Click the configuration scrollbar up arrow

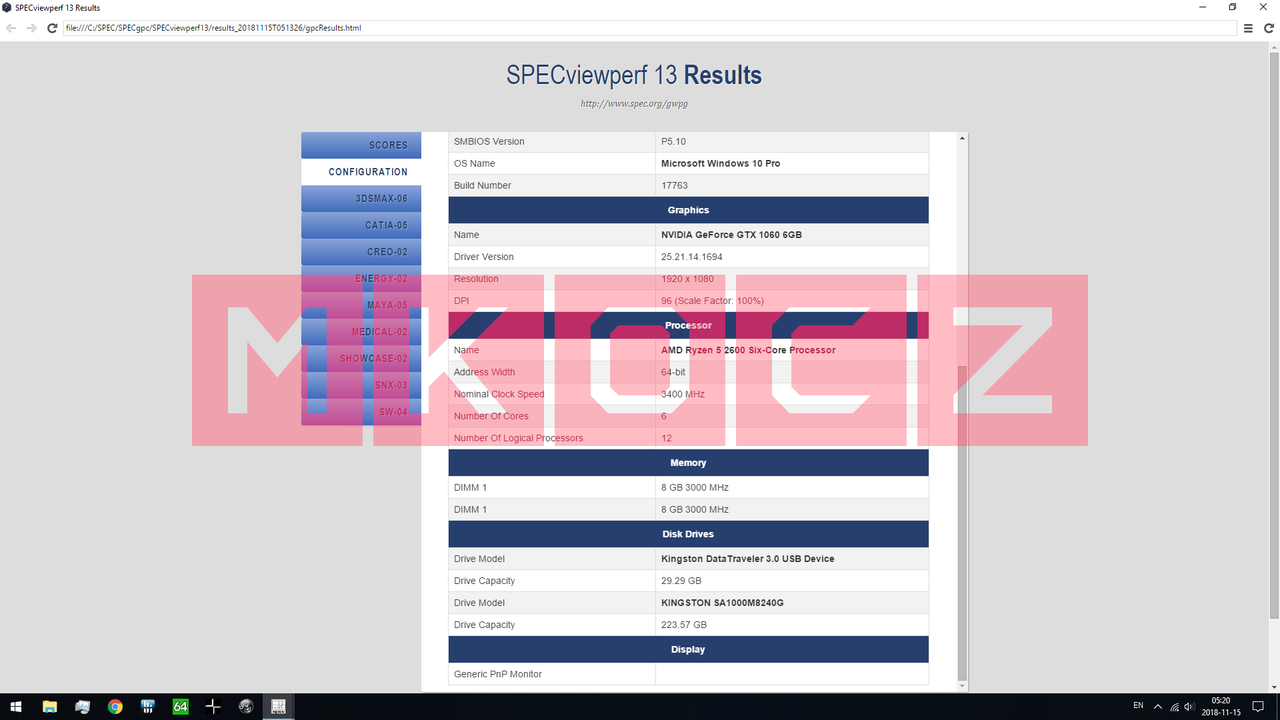coord(962,138)
